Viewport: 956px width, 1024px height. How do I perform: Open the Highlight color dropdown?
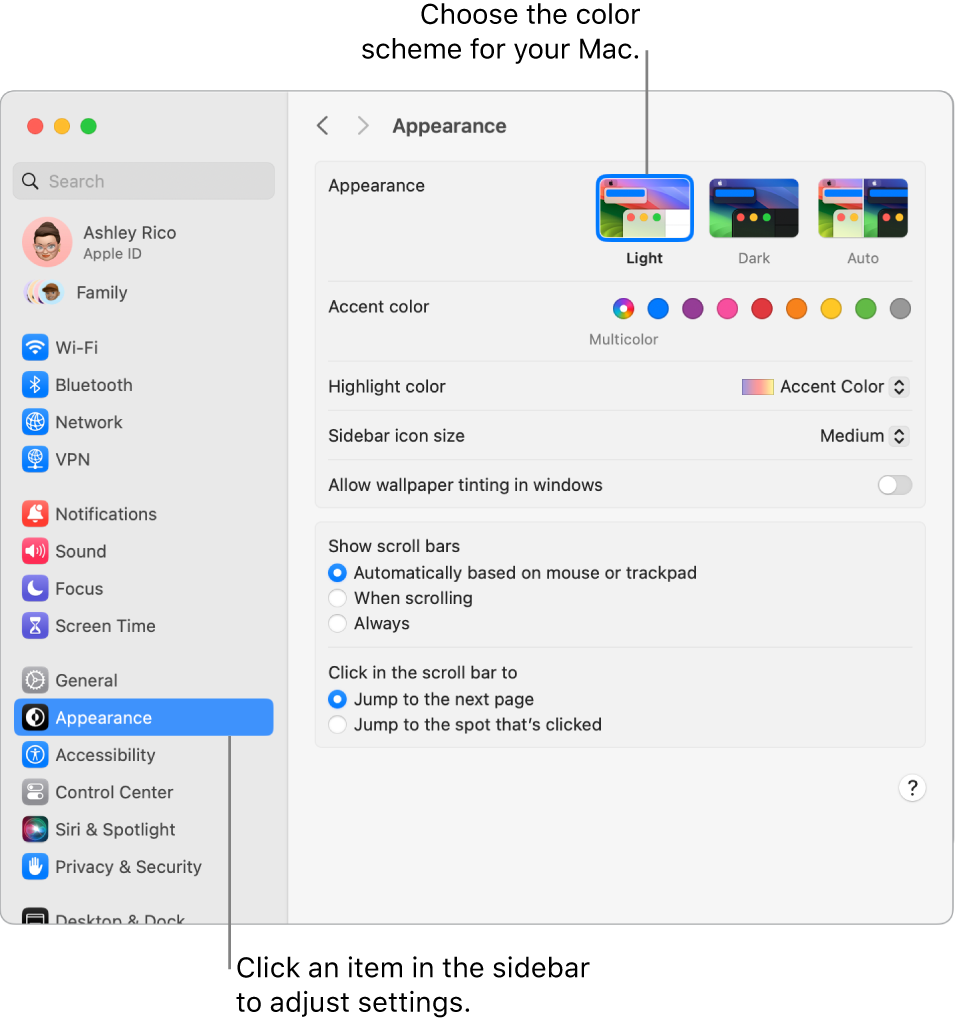pos(824,387)
